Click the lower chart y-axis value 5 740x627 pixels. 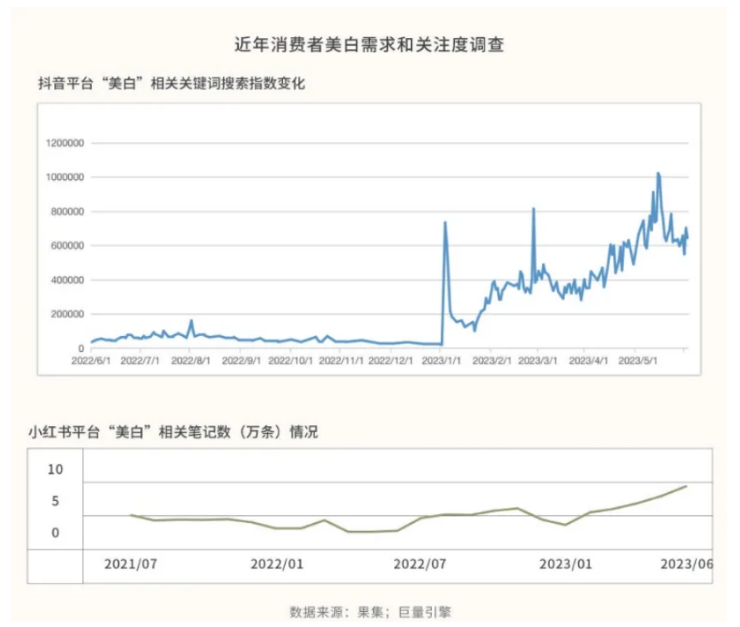pyautogui.click(x=55, y=501)
